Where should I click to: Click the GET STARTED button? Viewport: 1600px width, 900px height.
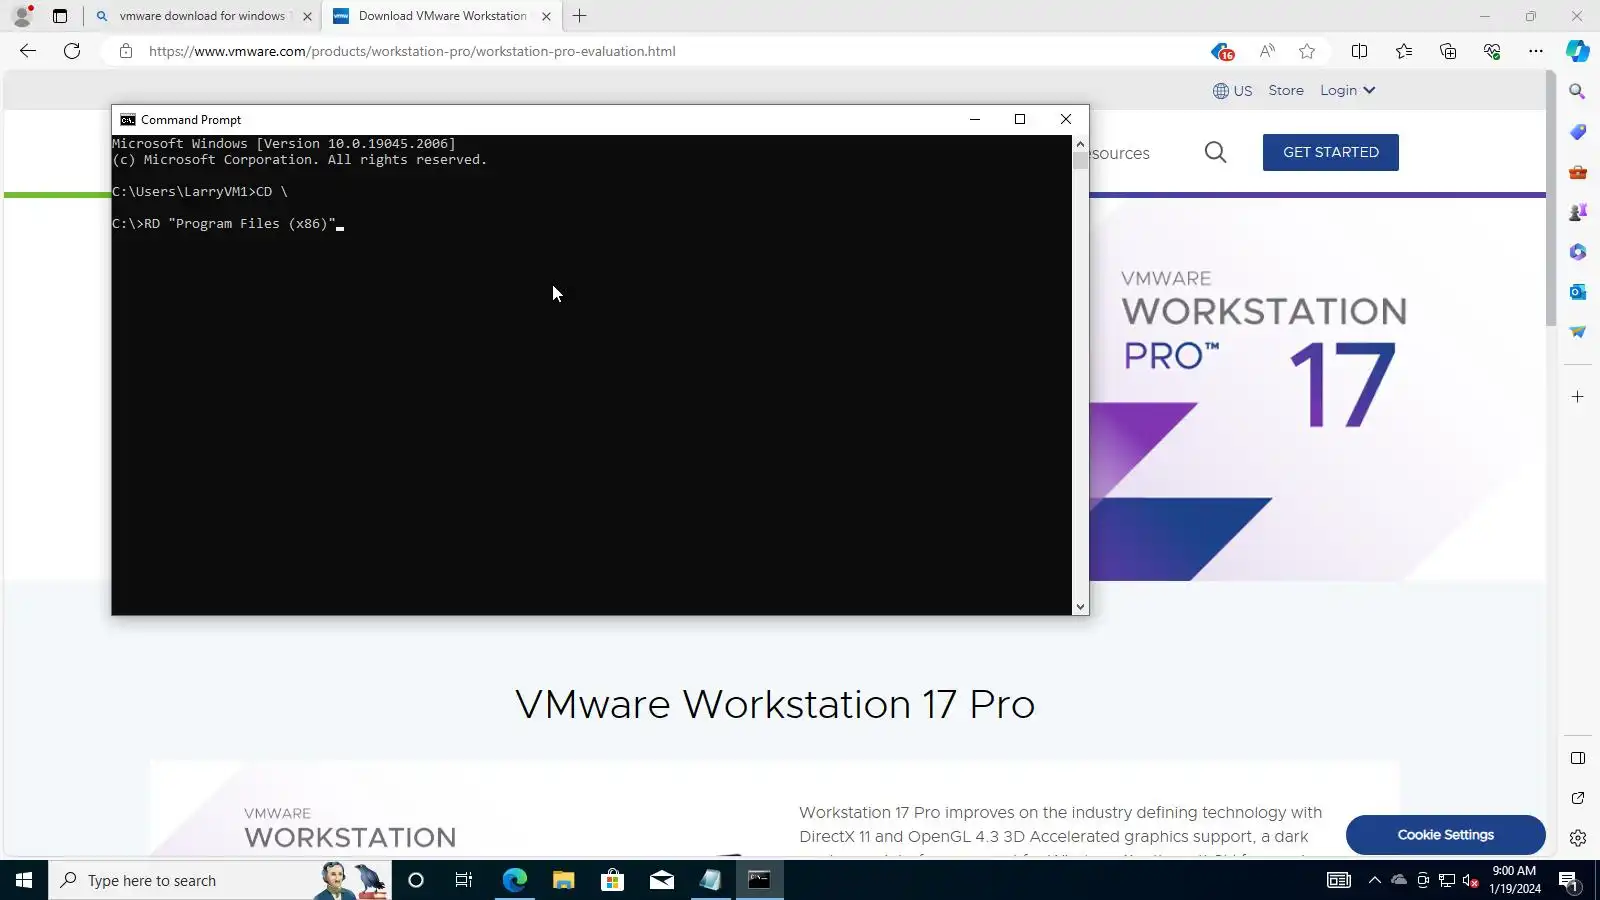pyautogui.click(x=1331, y=152)
